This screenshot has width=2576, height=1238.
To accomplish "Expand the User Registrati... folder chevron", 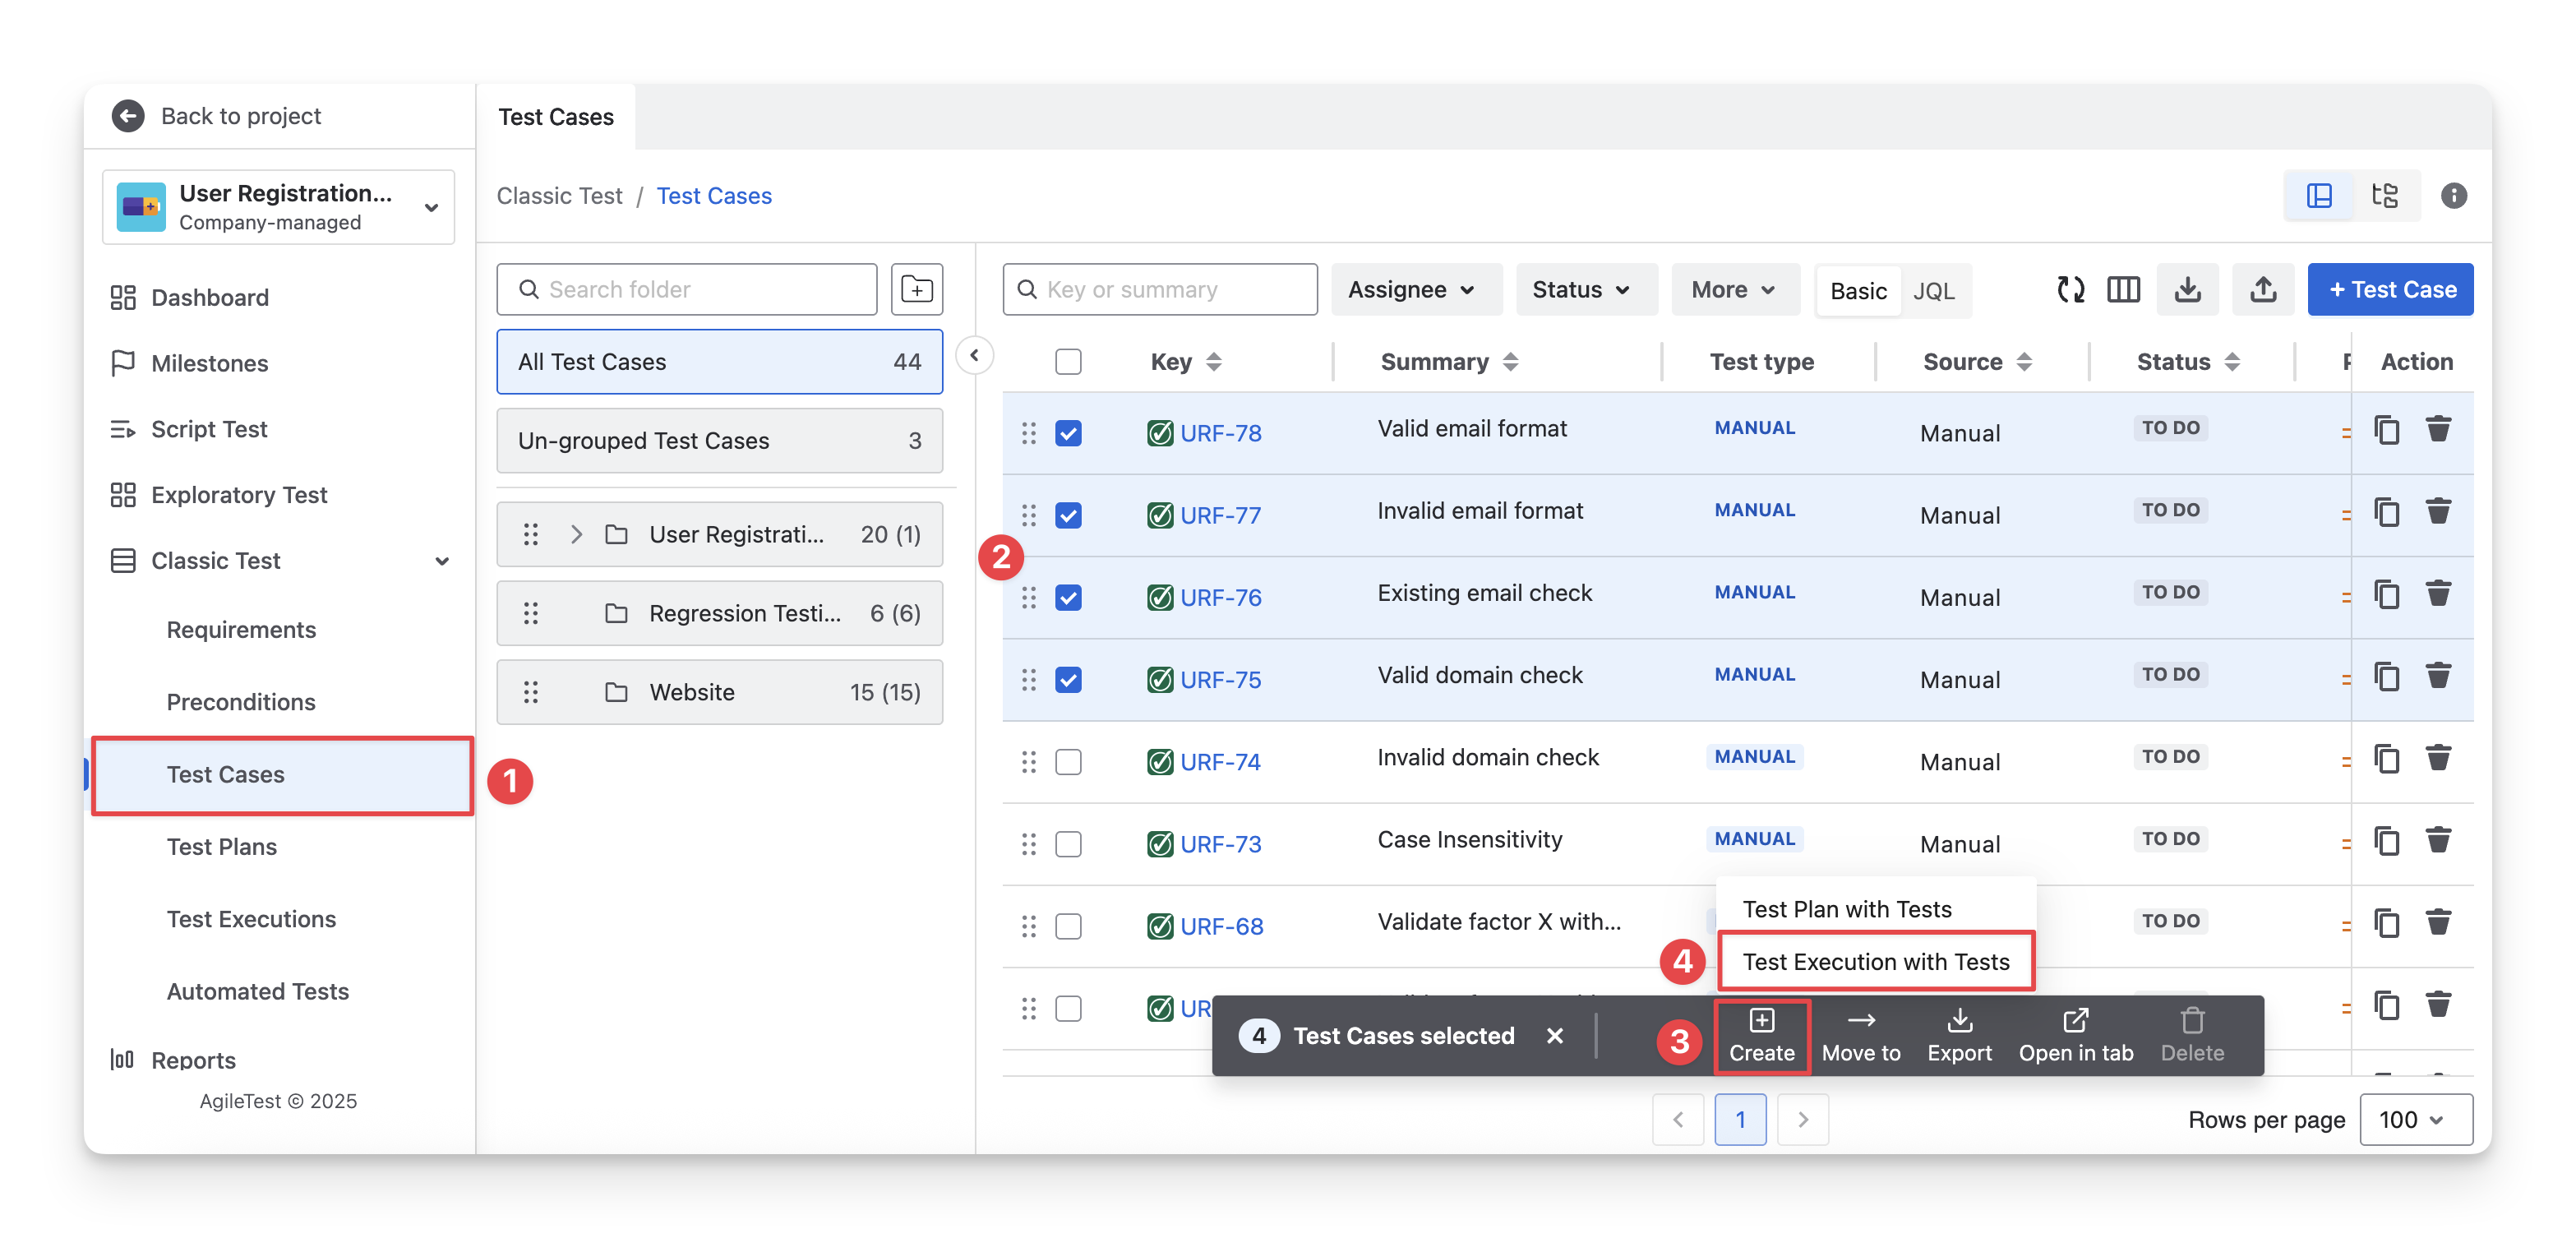I will pos(576,535).
